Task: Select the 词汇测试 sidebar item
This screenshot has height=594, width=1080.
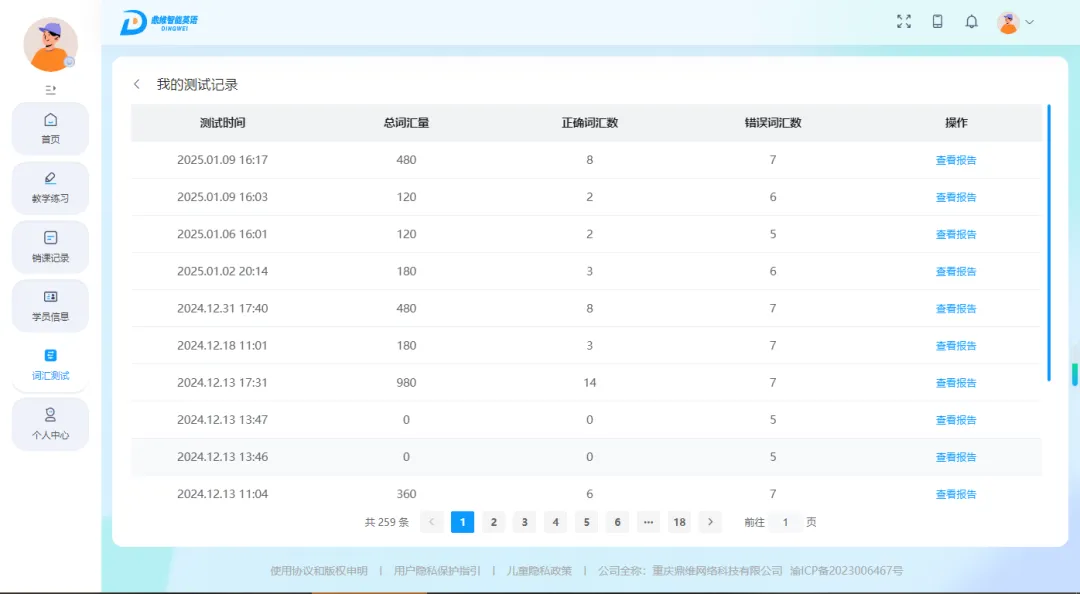Action: (50, 364)
